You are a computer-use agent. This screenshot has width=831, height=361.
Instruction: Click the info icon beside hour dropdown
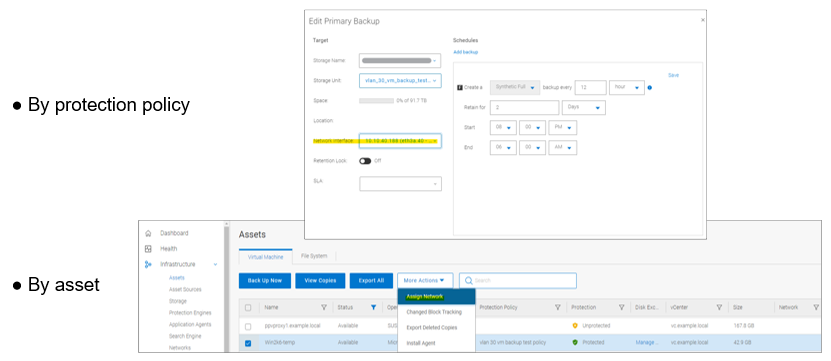pos(650,87)
